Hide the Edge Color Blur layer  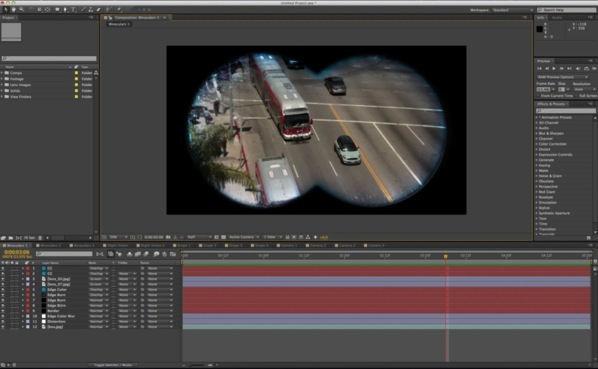(x=3, y=316)
